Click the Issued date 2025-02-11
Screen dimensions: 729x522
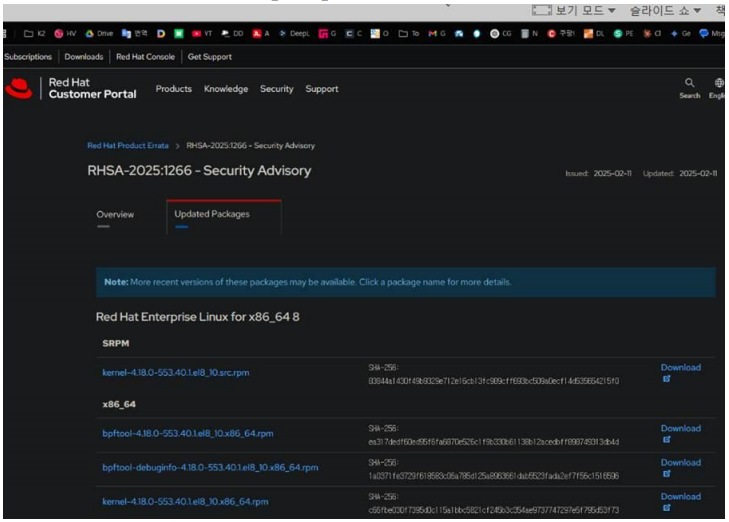click(x=612, y=173)
